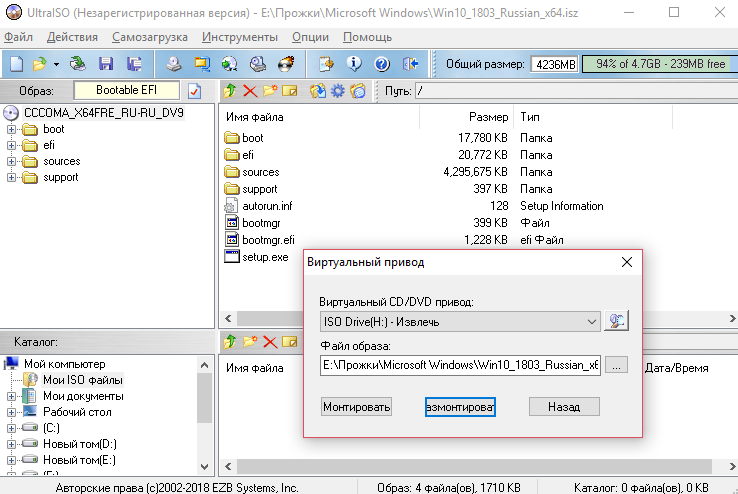Open the Файл menu
Image resolution: width=738 pixels, height=494 pixels.
pos(18,37)
